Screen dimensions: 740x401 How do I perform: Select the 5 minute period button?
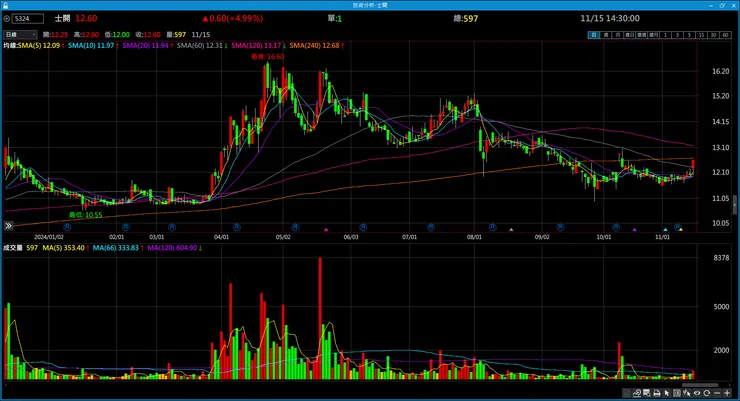689,35
